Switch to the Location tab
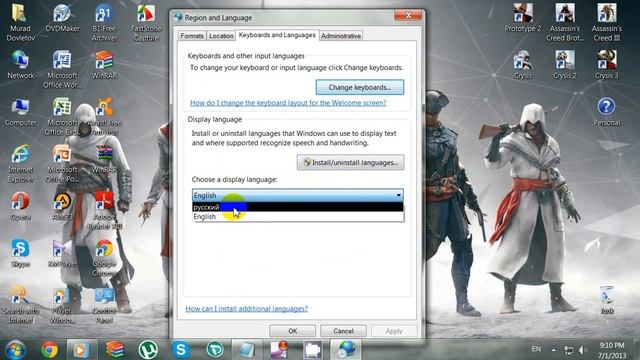The image size is (640, 360). (x=221, y=36)
